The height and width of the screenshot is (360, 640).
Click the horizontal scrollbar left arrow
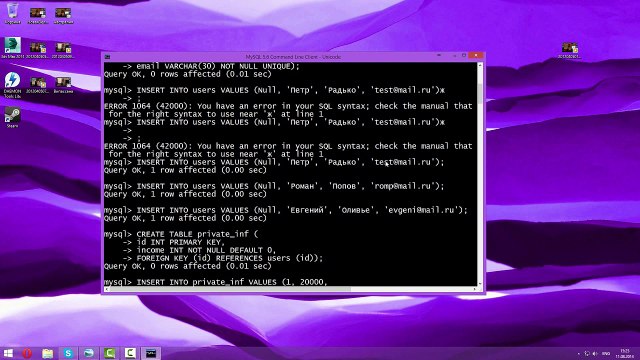pyautogui.click(x=107, y=289)
